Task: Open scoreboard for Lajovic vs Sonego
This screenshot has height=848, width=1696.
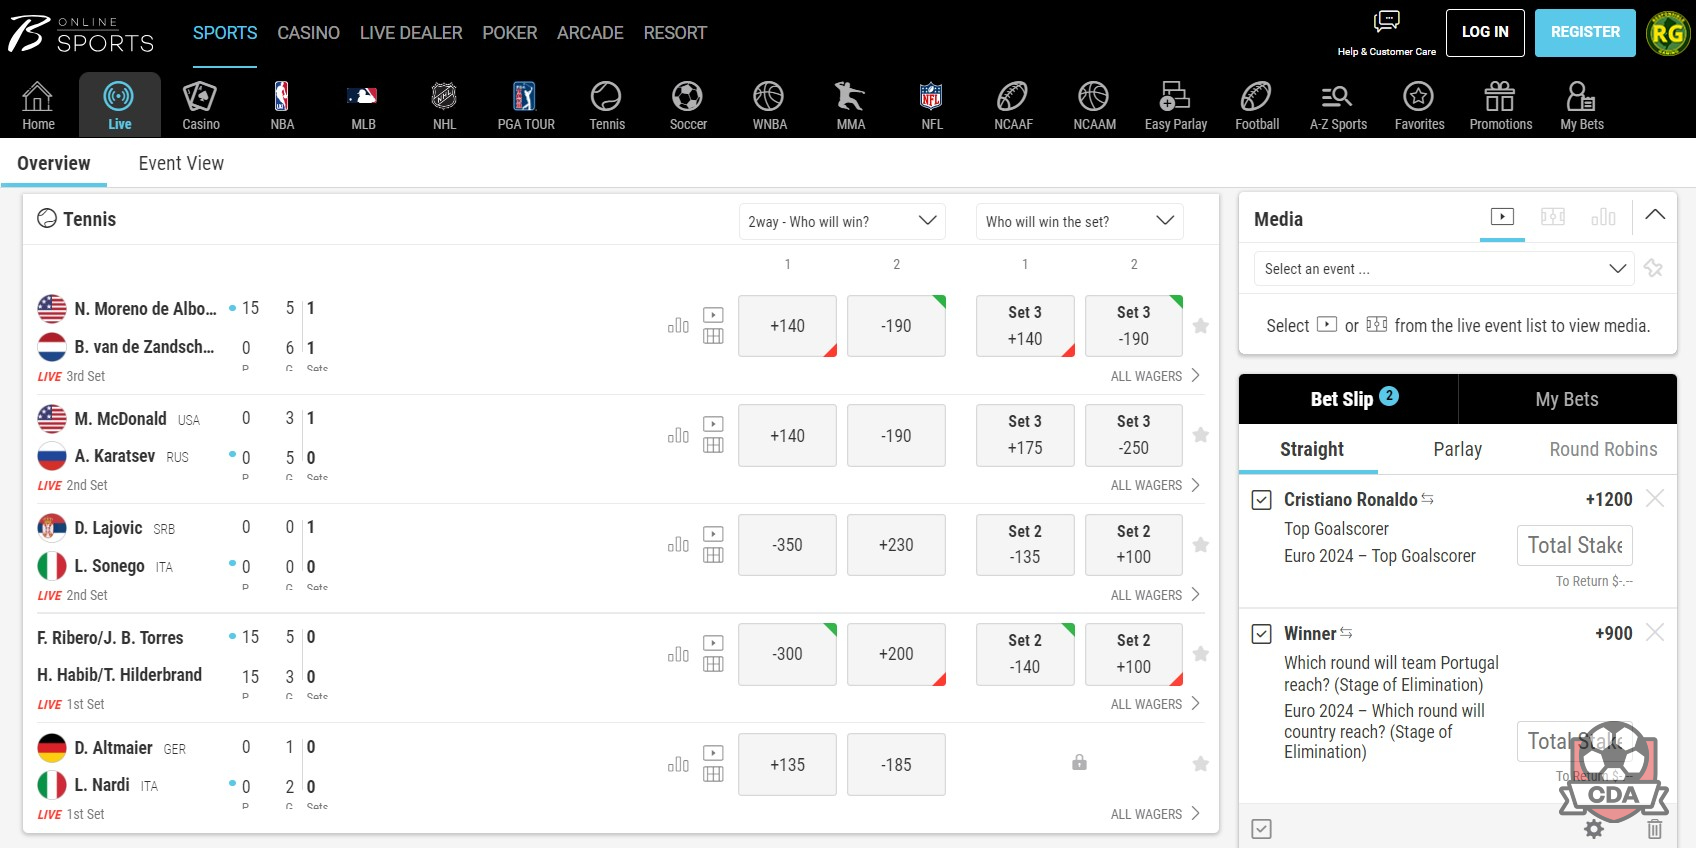Action: tap(713, 555)
